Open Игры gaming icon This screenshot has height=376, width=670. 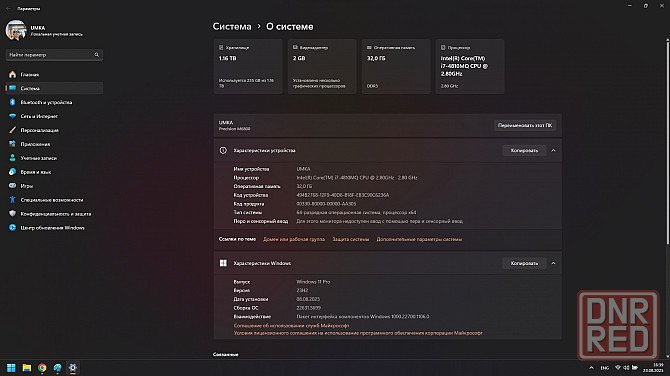[12, 186]
